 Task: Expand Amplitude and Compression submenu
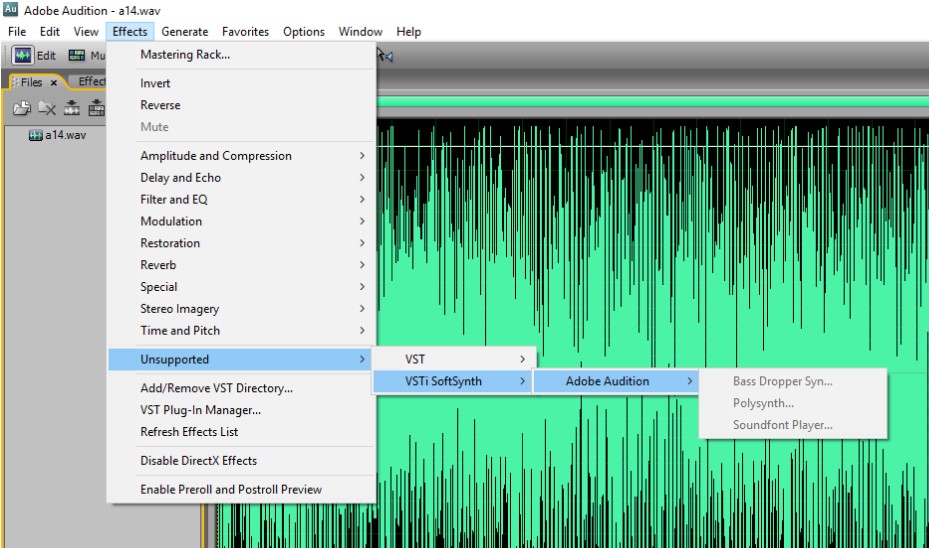241,156
